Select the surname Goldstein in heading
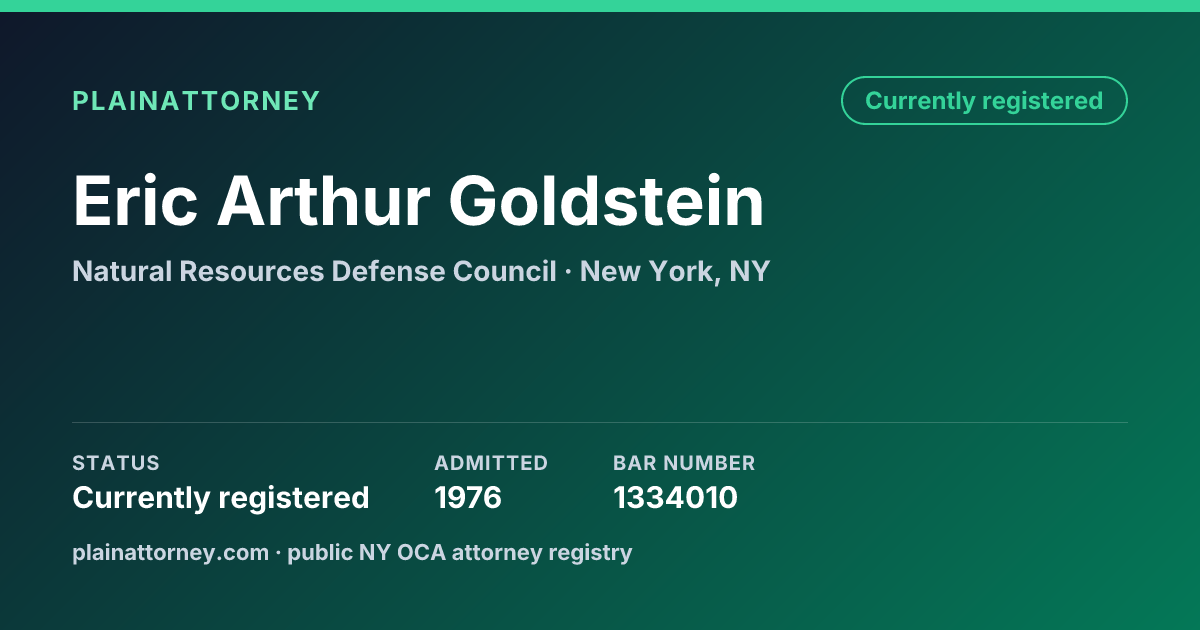The height and width of the screenshot is (630, 1200). [x=606, y=201]
